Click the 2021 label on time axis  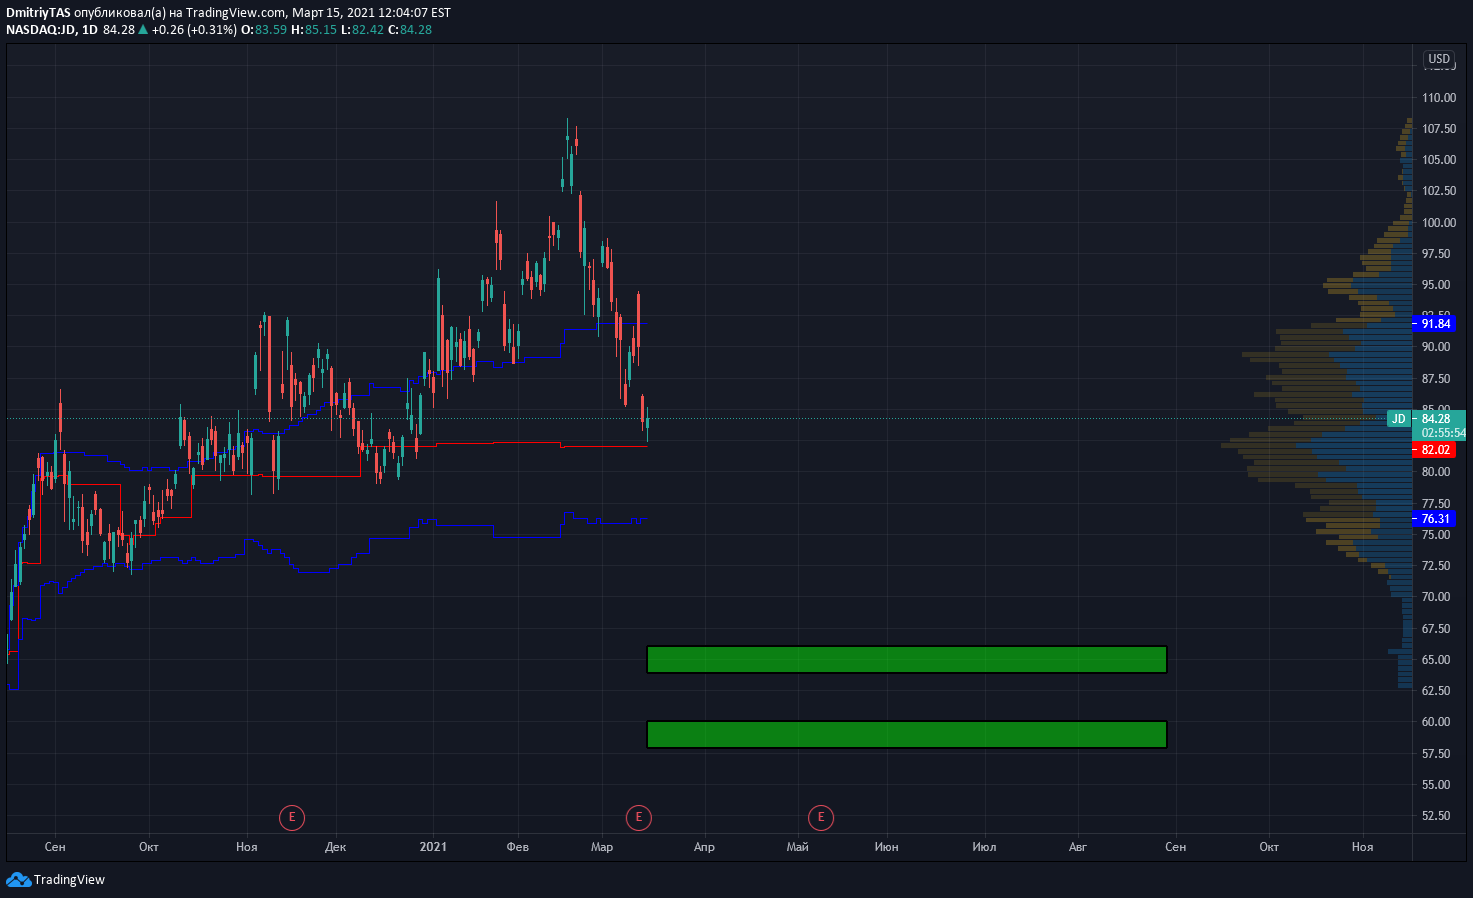pos(433,847)
